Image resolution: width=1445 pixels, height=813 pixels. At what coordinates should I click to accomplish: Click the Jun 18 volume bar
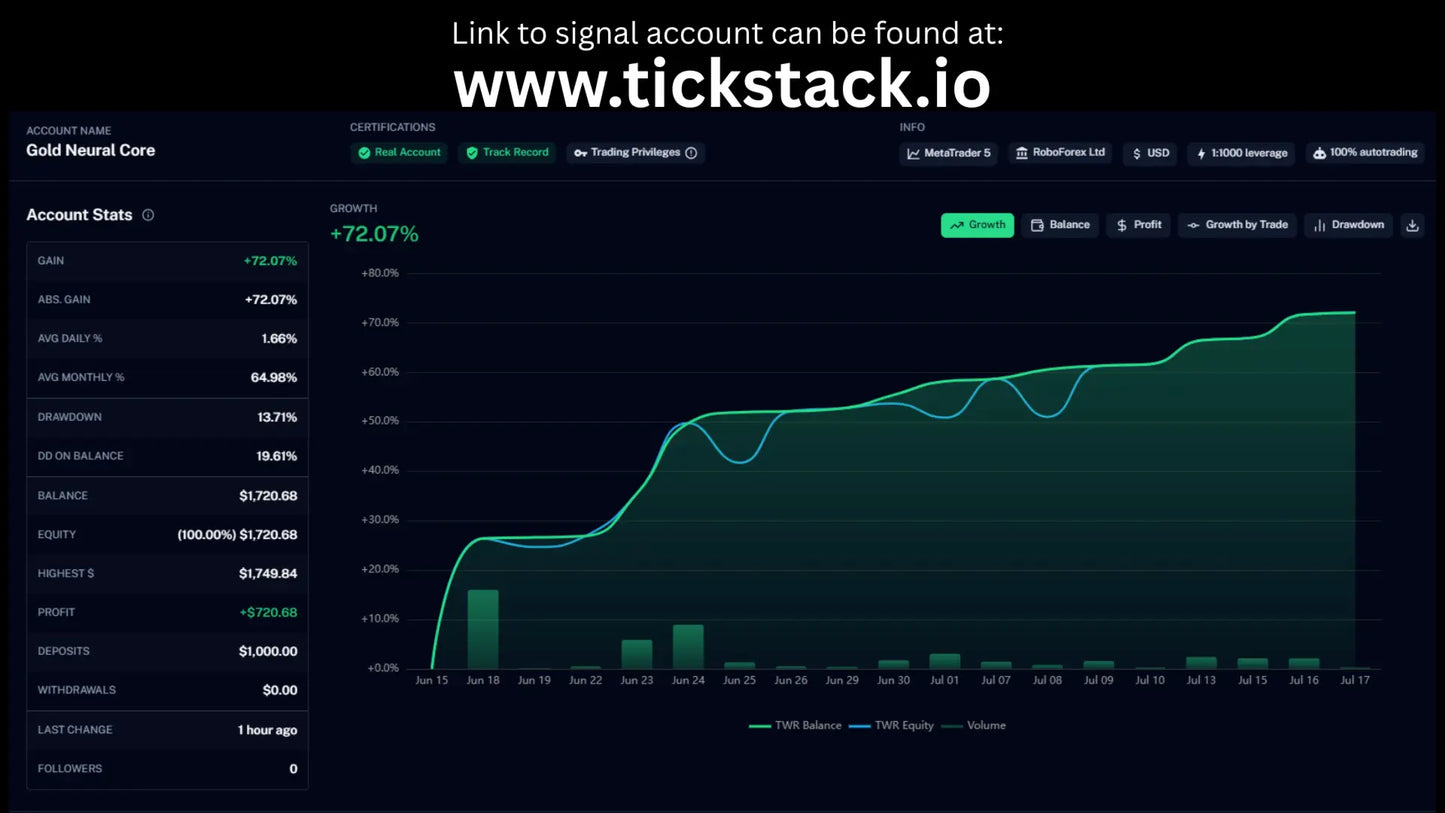pyautogui.click(x=483, y=629)
